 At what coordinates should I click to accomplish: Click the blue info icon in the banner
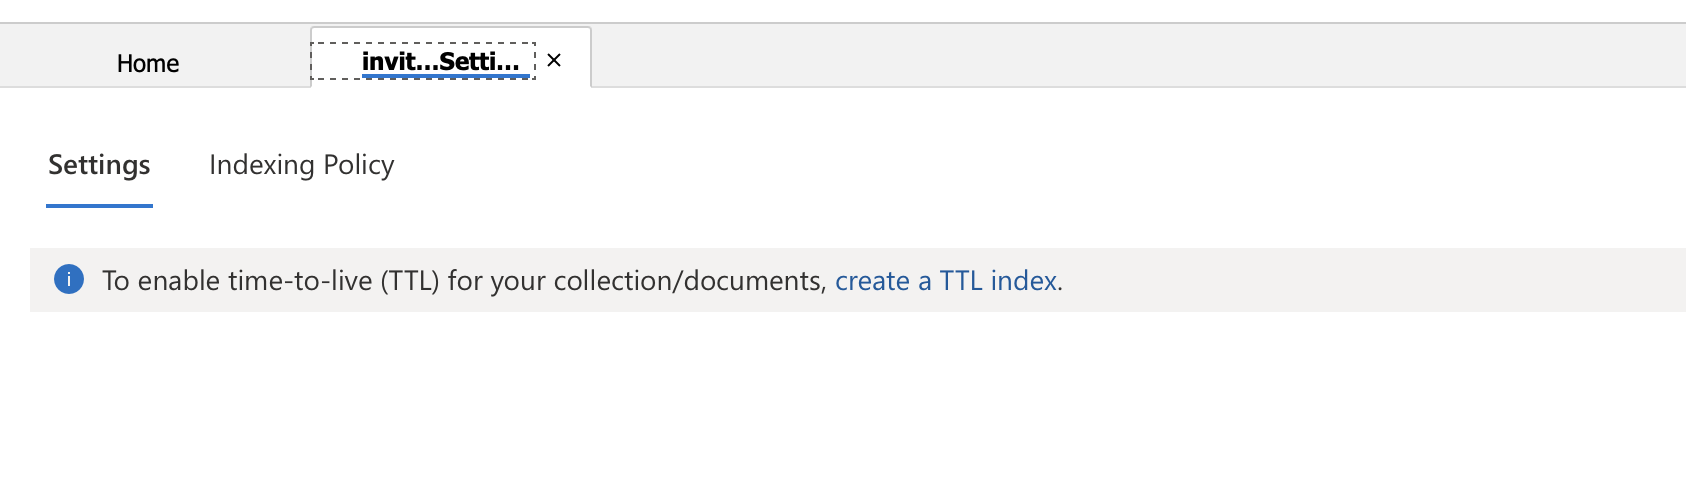click(x=68, y=280)
